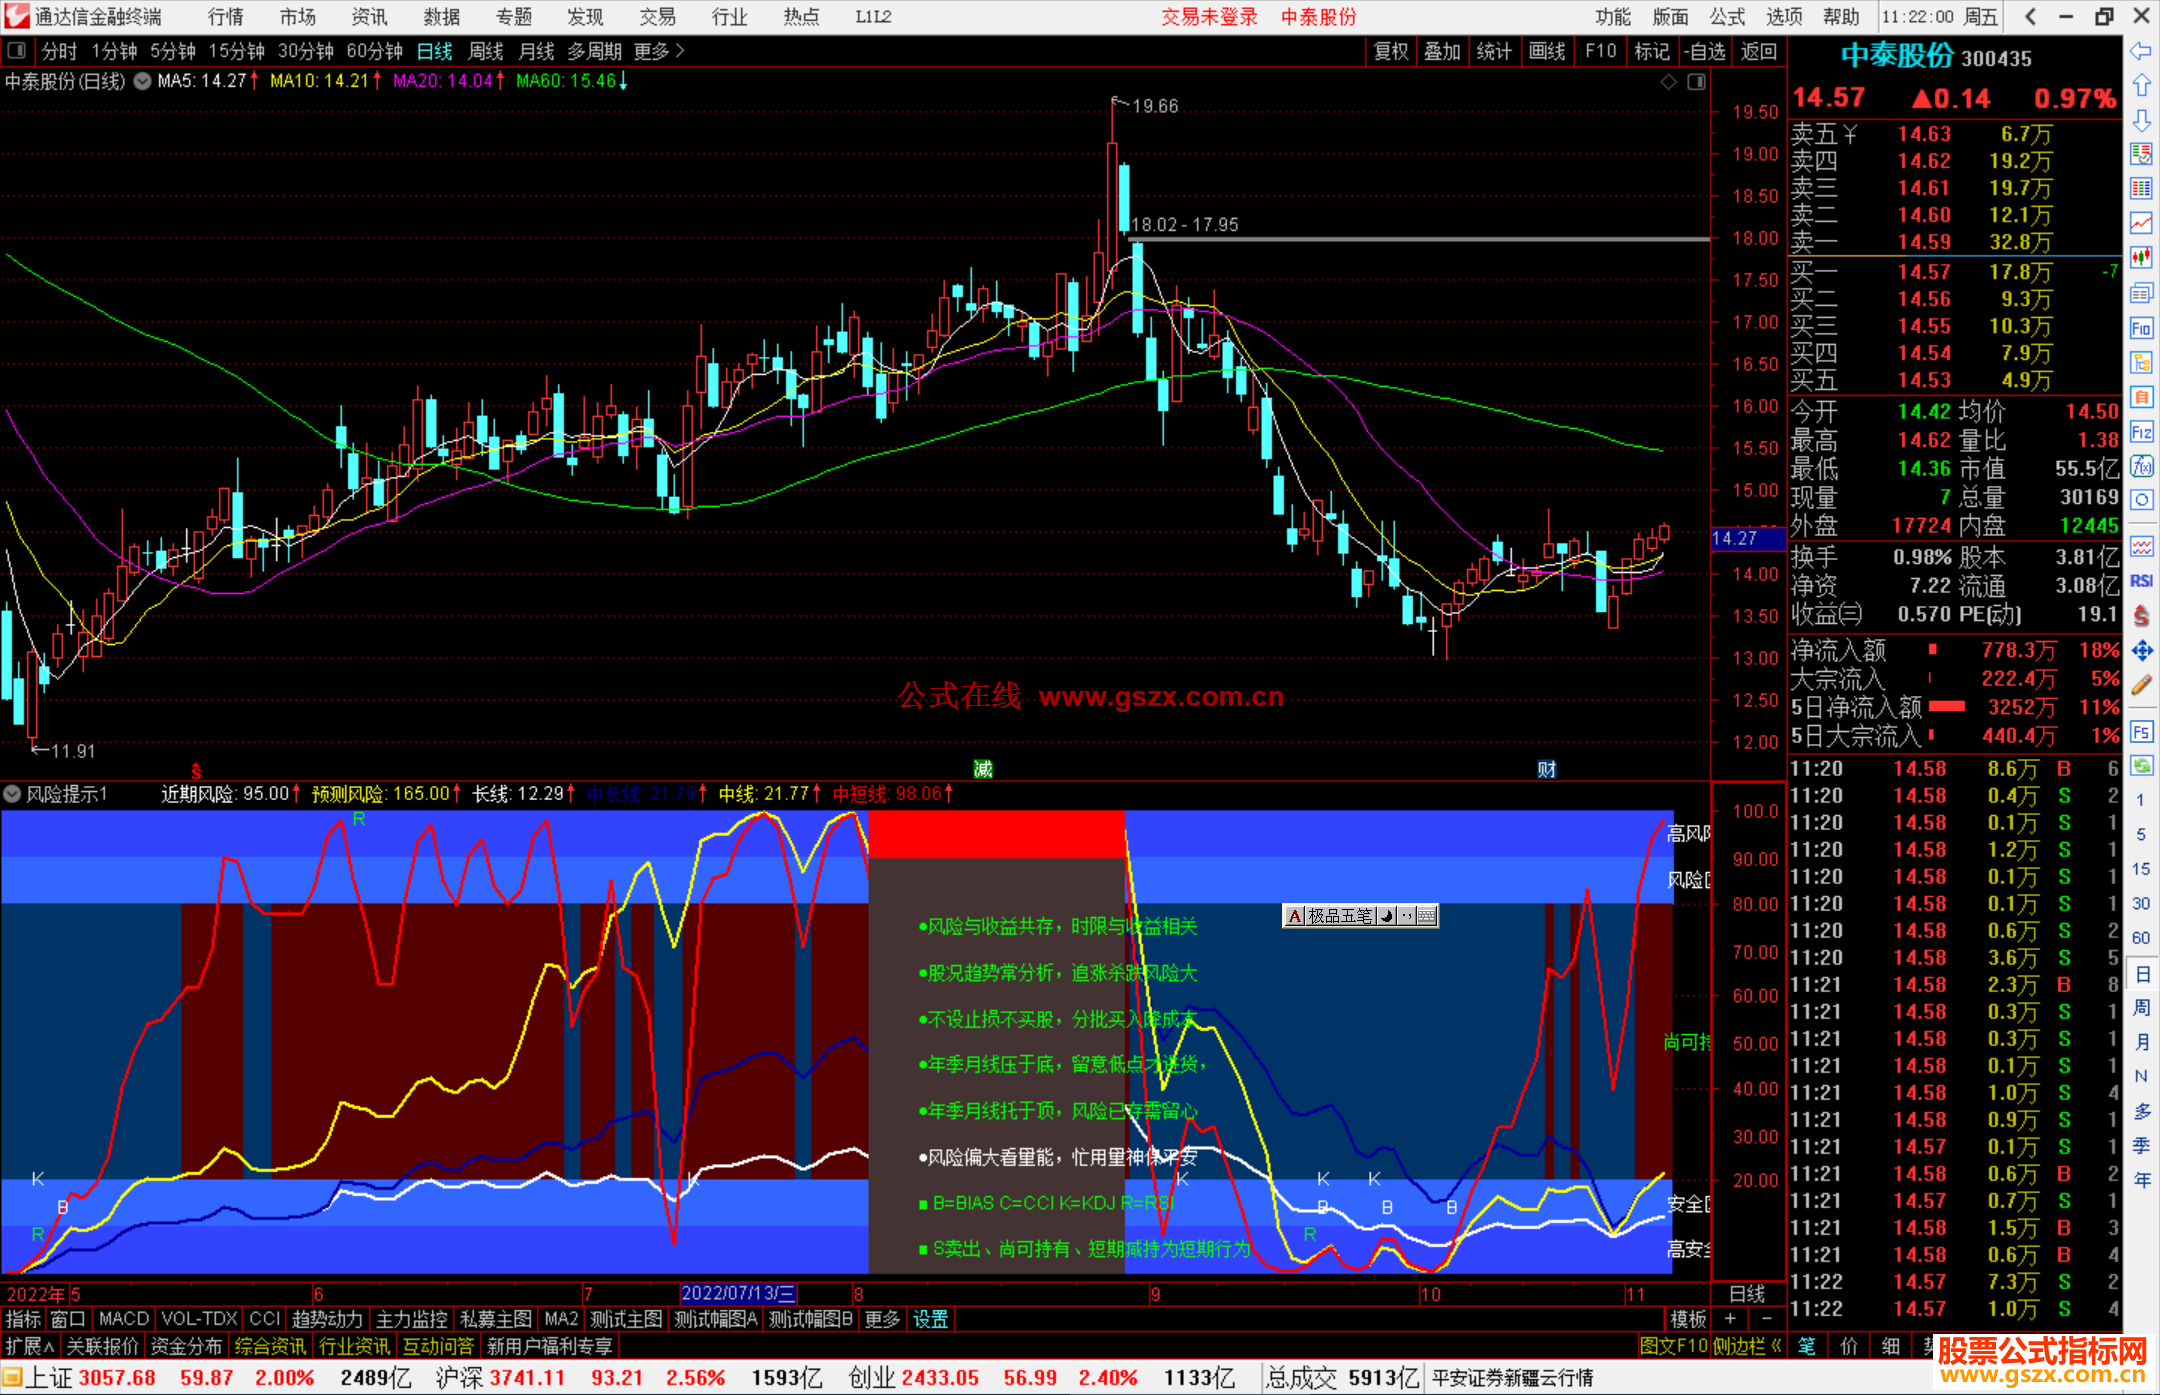2160x1395 pixels.
Task: Click the minus zoom-out button beside 模板
Action: point(1767,1319)
